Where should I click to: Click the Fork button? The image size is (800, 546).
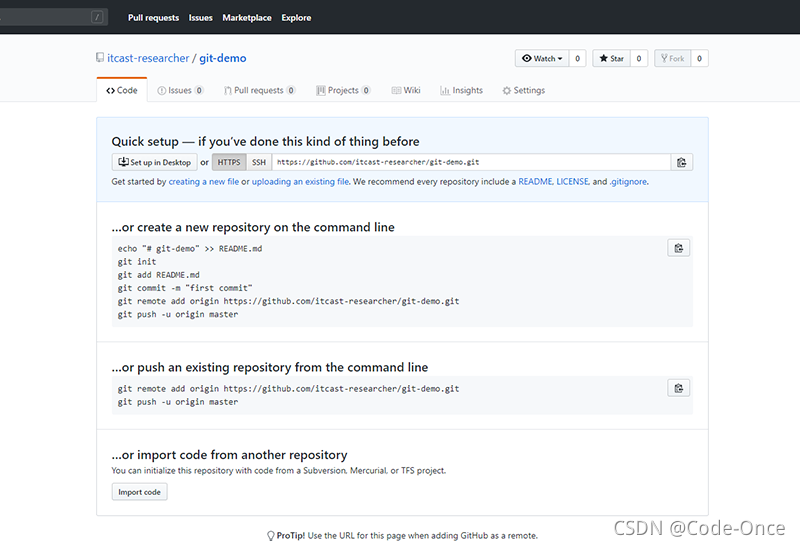[672, 58]
